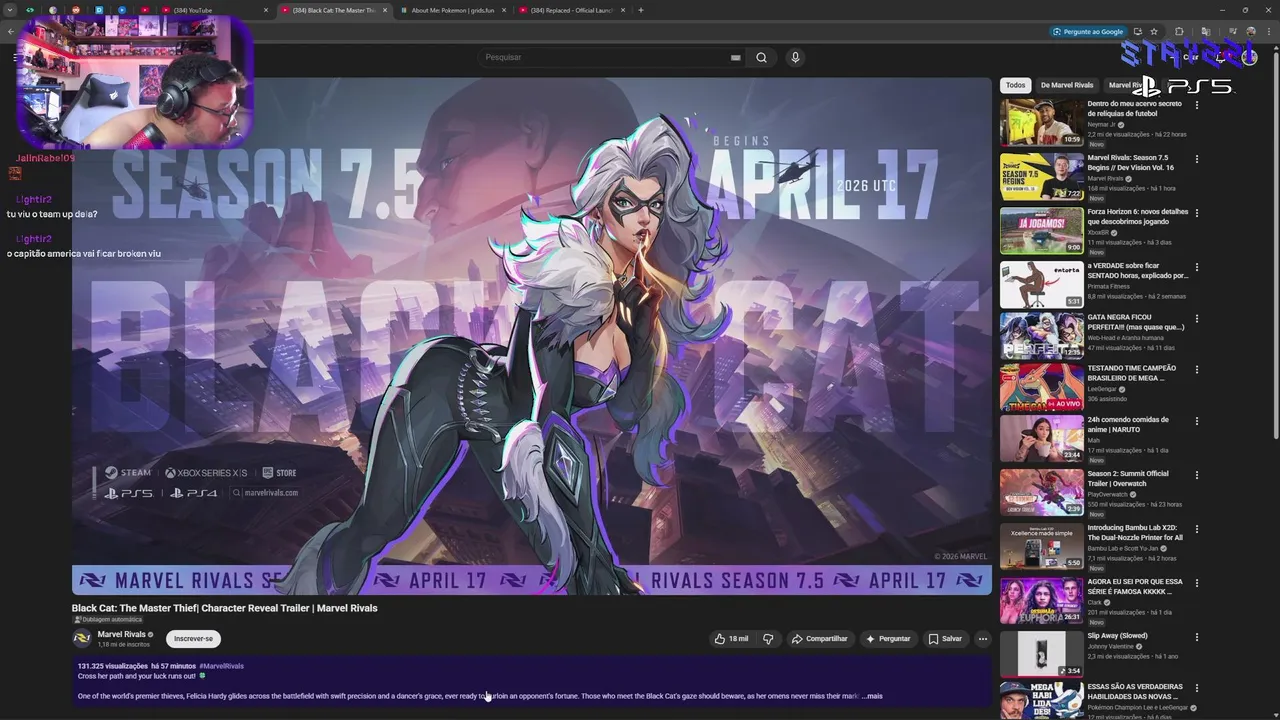Open options for 24h comendo comidas de anime video
The height and width of the screenshot is (720, 1280).
point(1196,421)
